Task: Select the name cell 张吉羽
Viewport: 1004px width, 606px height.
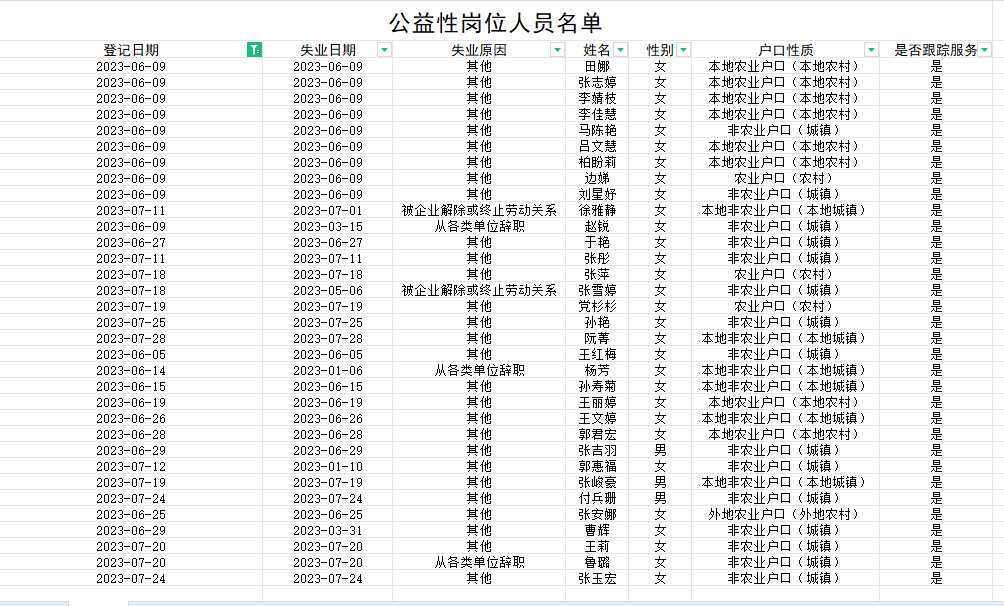Action: pos(597,451)
